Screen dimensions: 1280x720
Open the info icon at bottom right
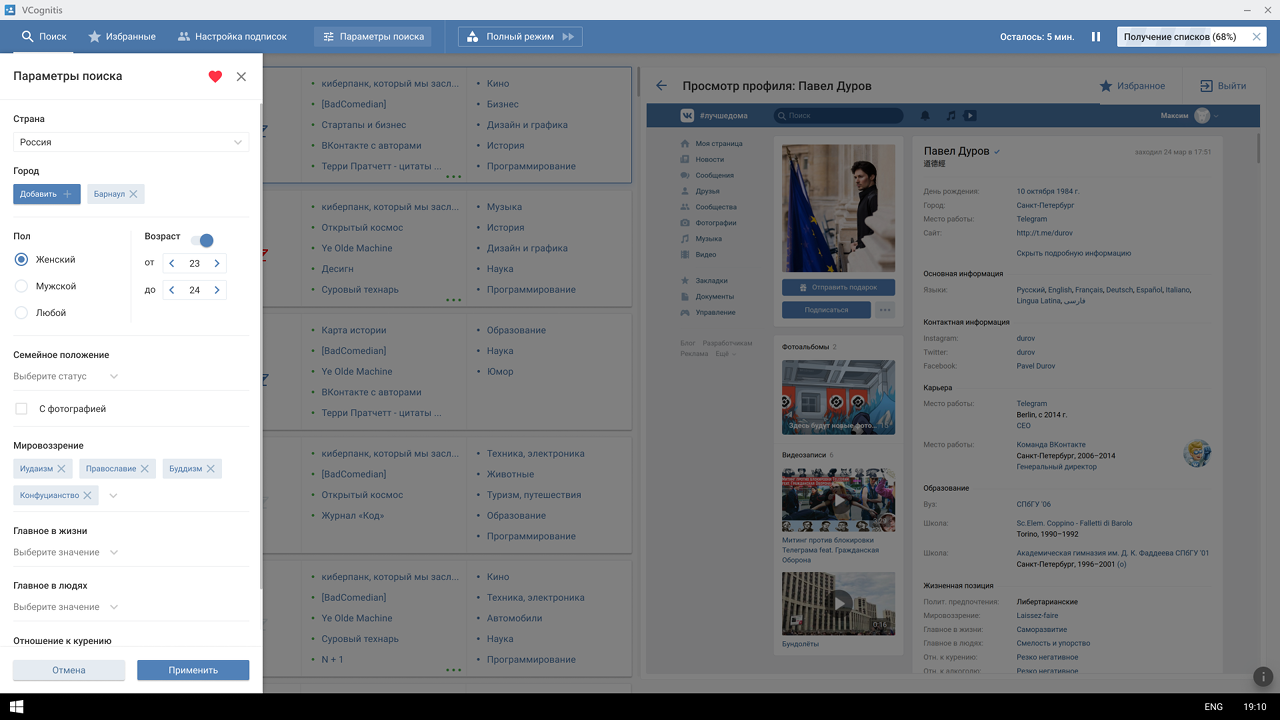click(x=1263, y=676)
